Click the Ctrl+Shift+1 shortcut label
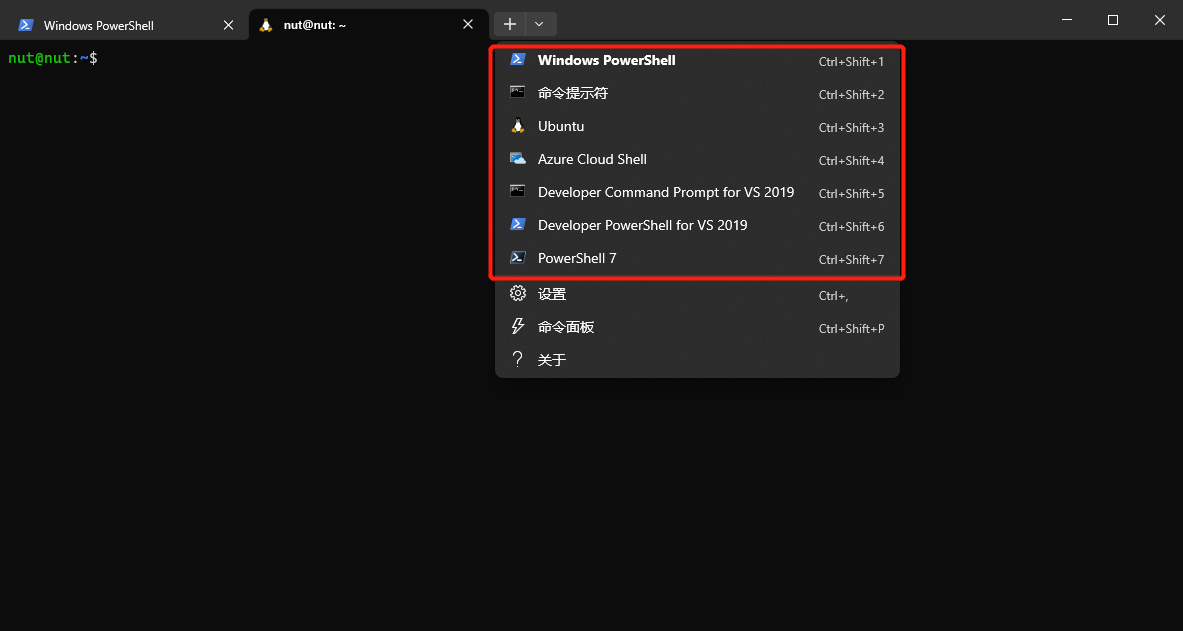 click(x=851, y=62)
